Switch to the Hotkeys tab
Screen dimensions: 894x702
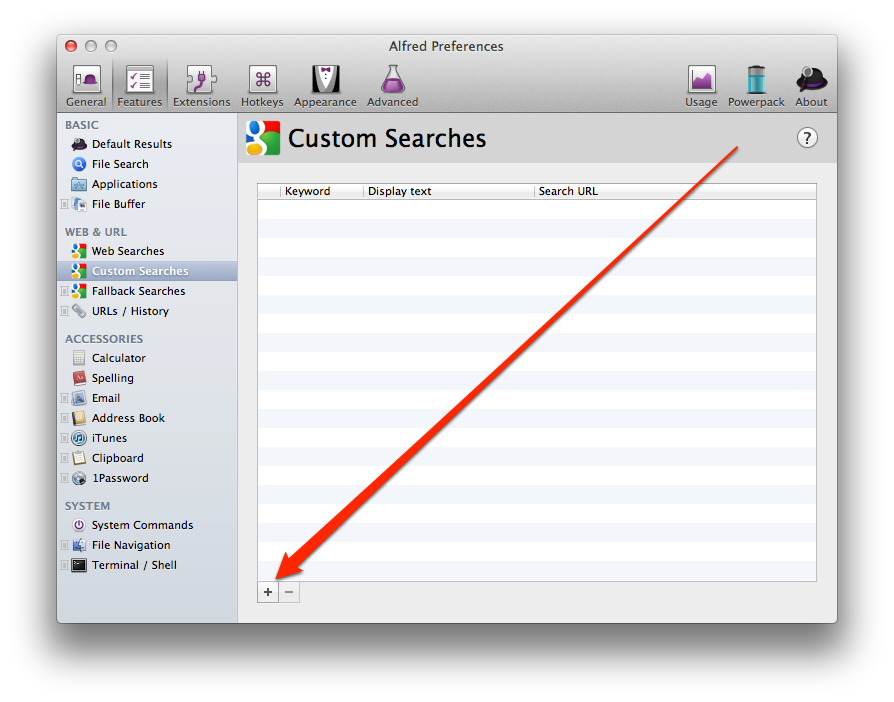(x=262, y=86)
